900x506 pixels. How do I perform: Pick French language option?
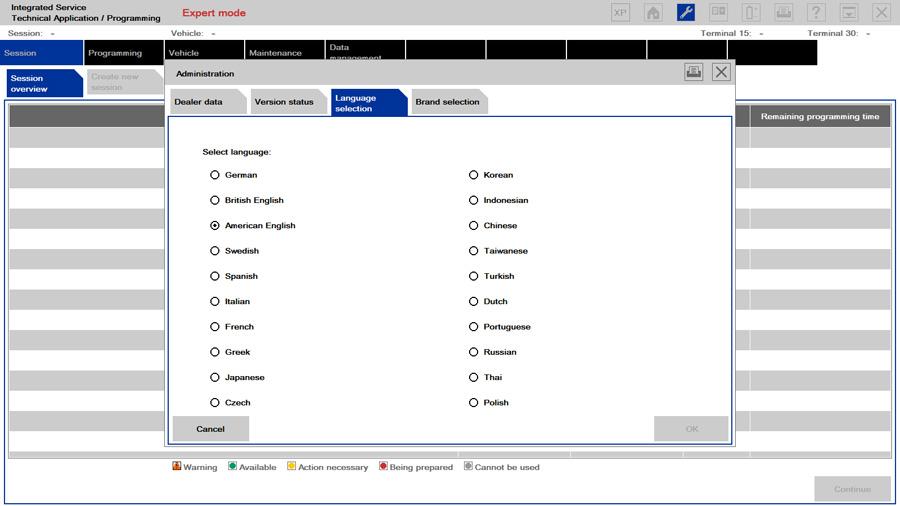point(215,326)
